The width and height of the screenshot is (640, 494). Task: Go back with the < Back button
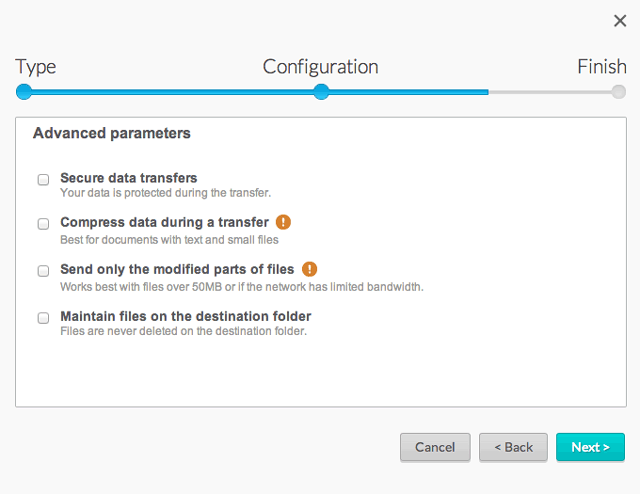[x=513, y=447]
